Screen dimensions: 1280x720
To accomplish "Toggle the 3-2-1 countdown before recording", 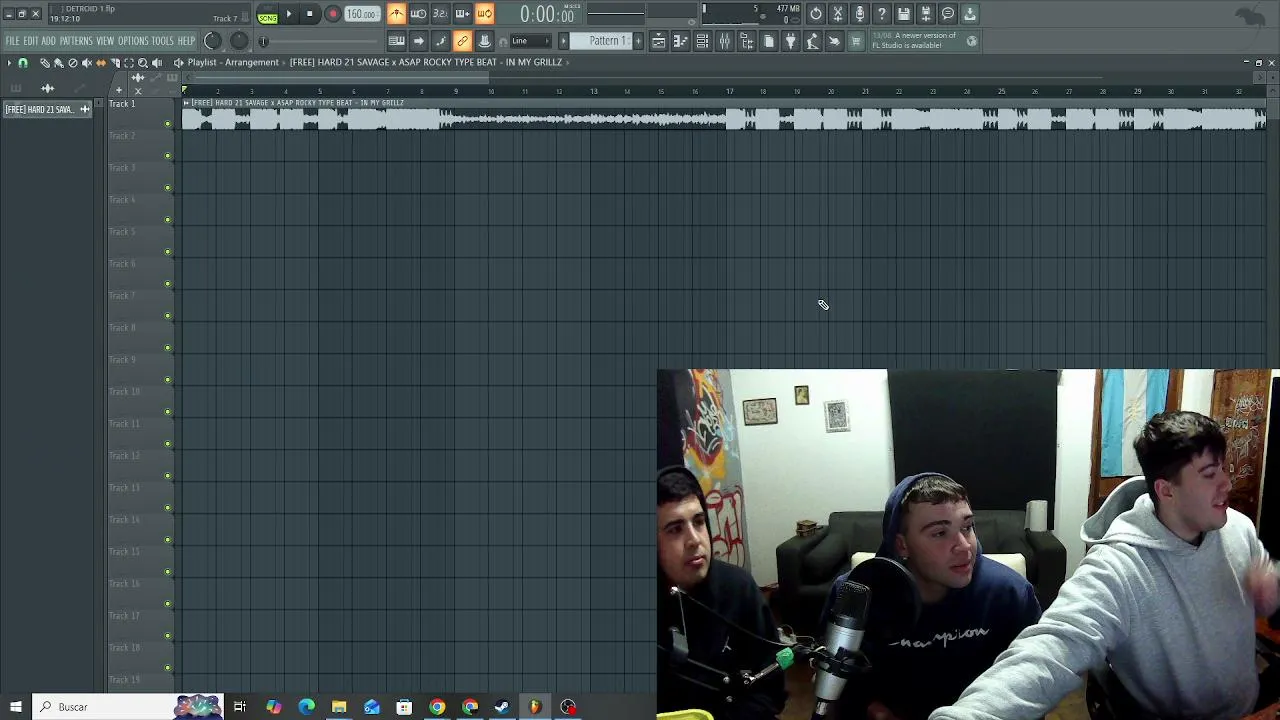I will click(440, 14).
